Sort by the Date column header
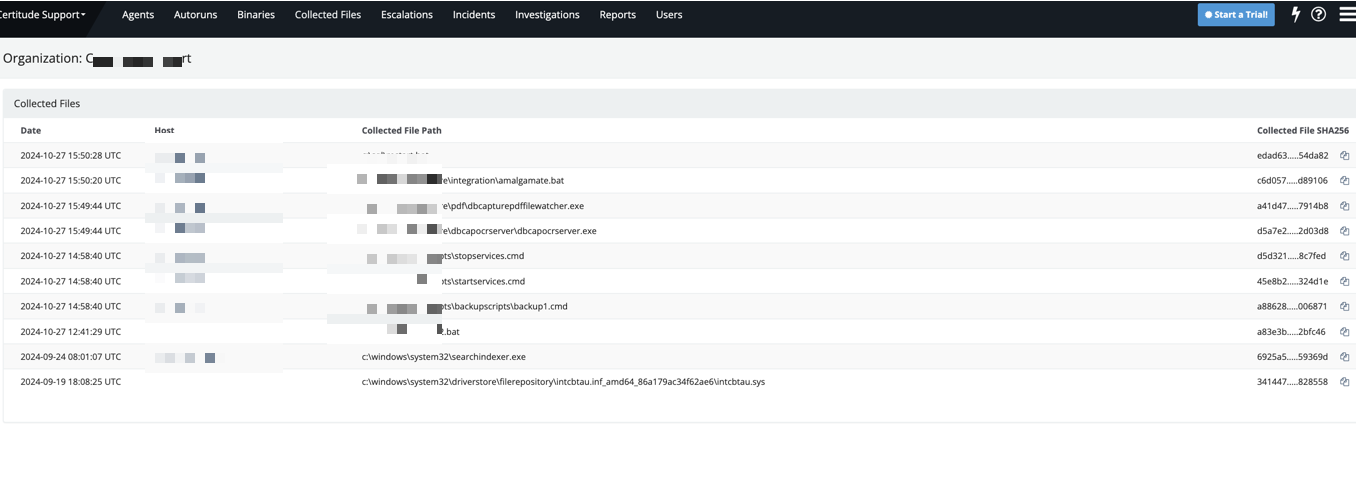 (x=31, y=131)
